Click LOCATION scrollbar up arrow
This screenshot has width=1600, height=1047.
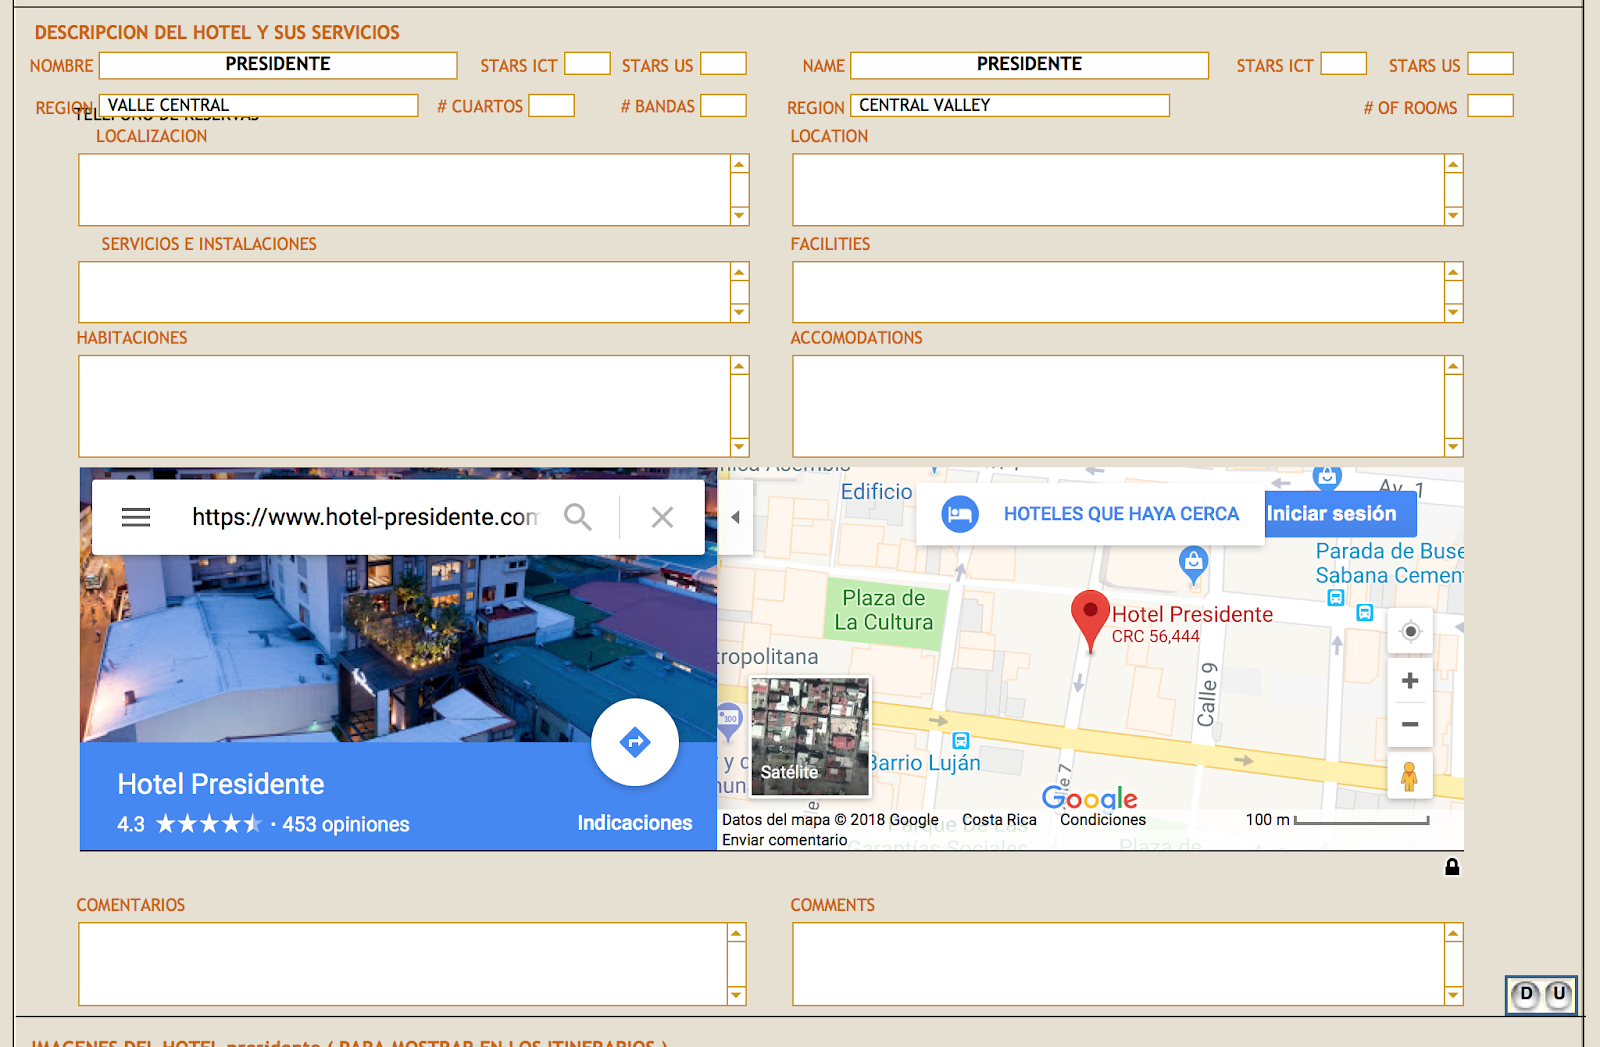(x=1454, y=164)
